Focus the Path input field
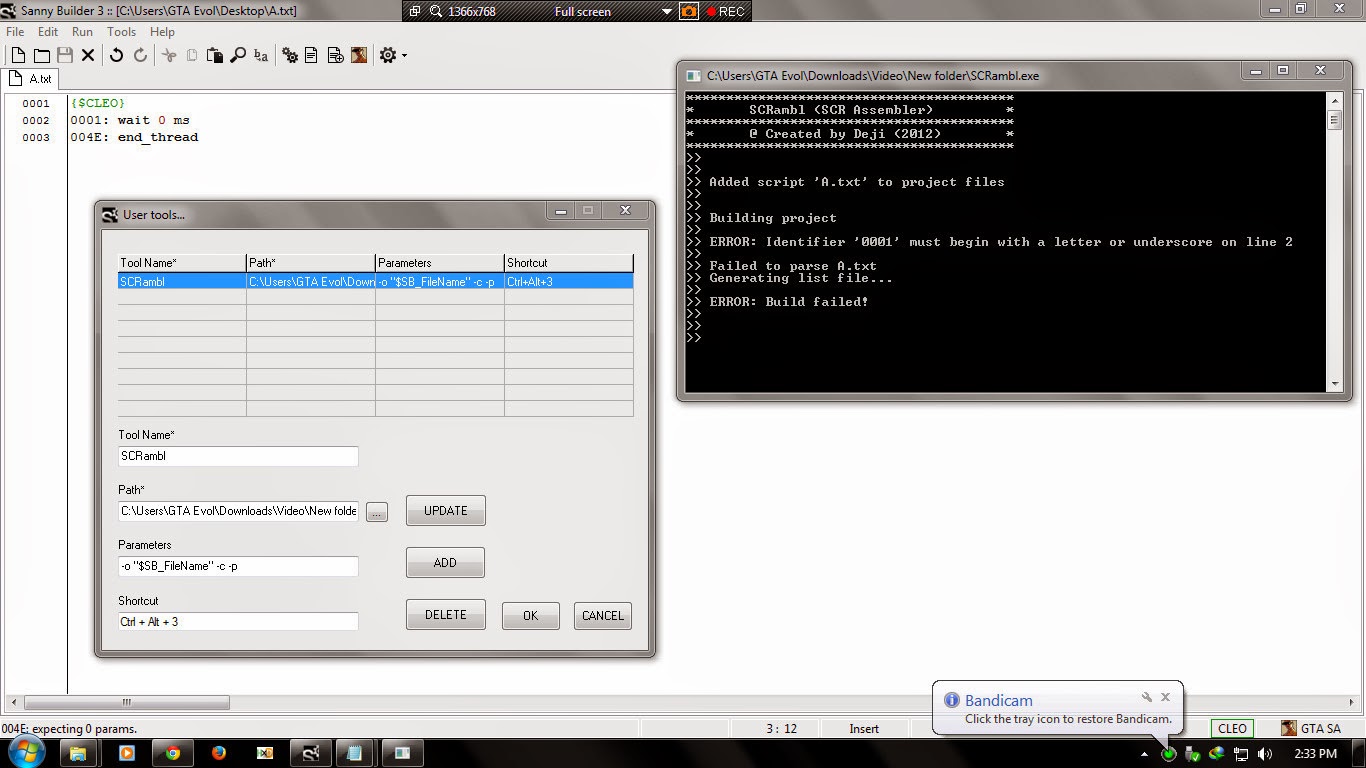 coord(238,511)
